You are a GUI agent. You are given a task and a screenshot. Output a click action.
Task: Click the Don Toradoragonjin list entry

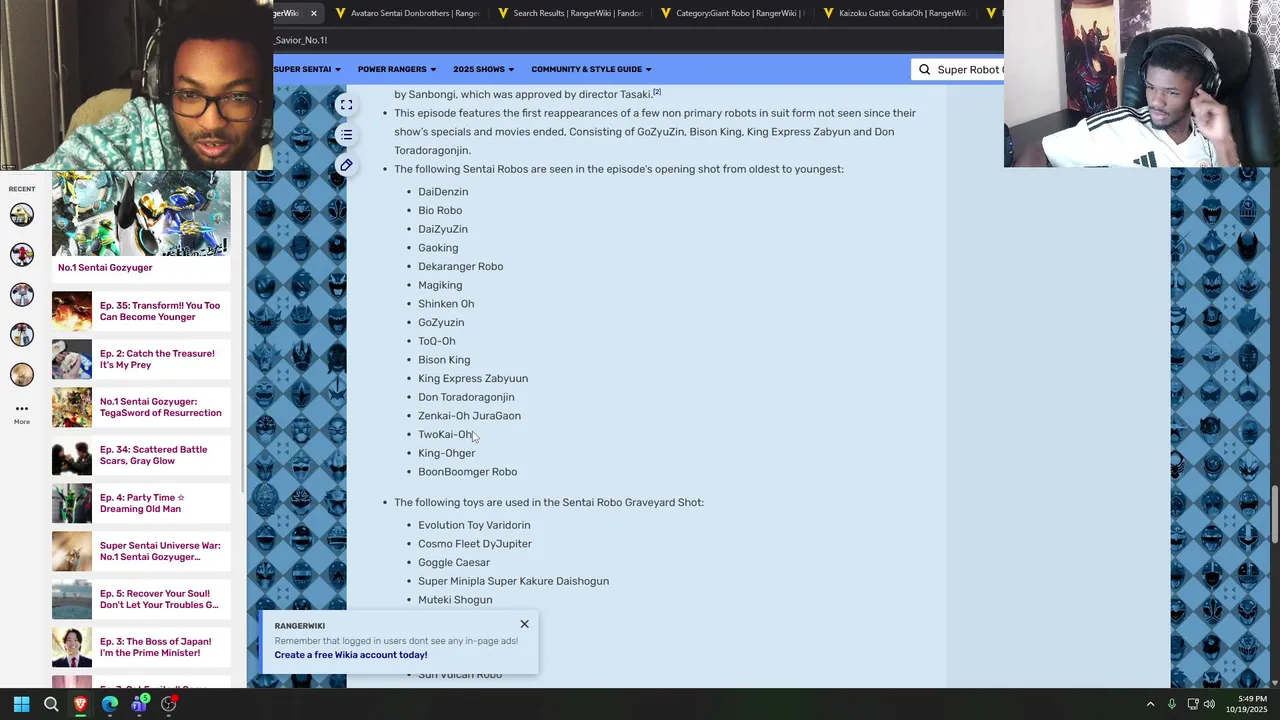point(466,397)
